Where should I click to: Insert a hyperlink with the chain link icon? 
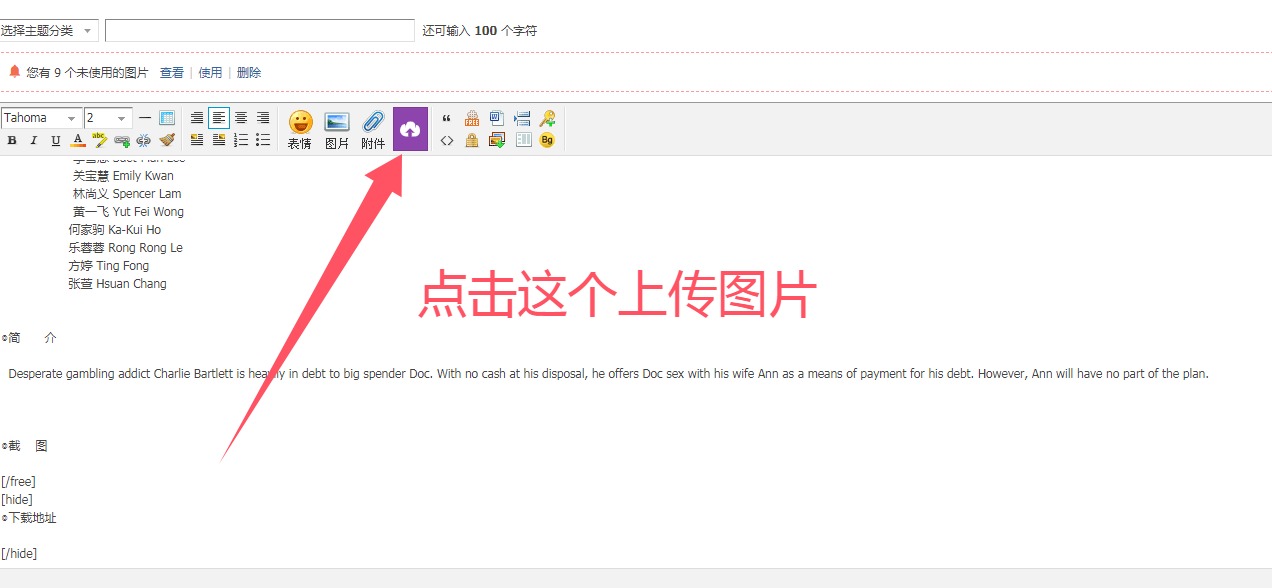pos(122,140)
